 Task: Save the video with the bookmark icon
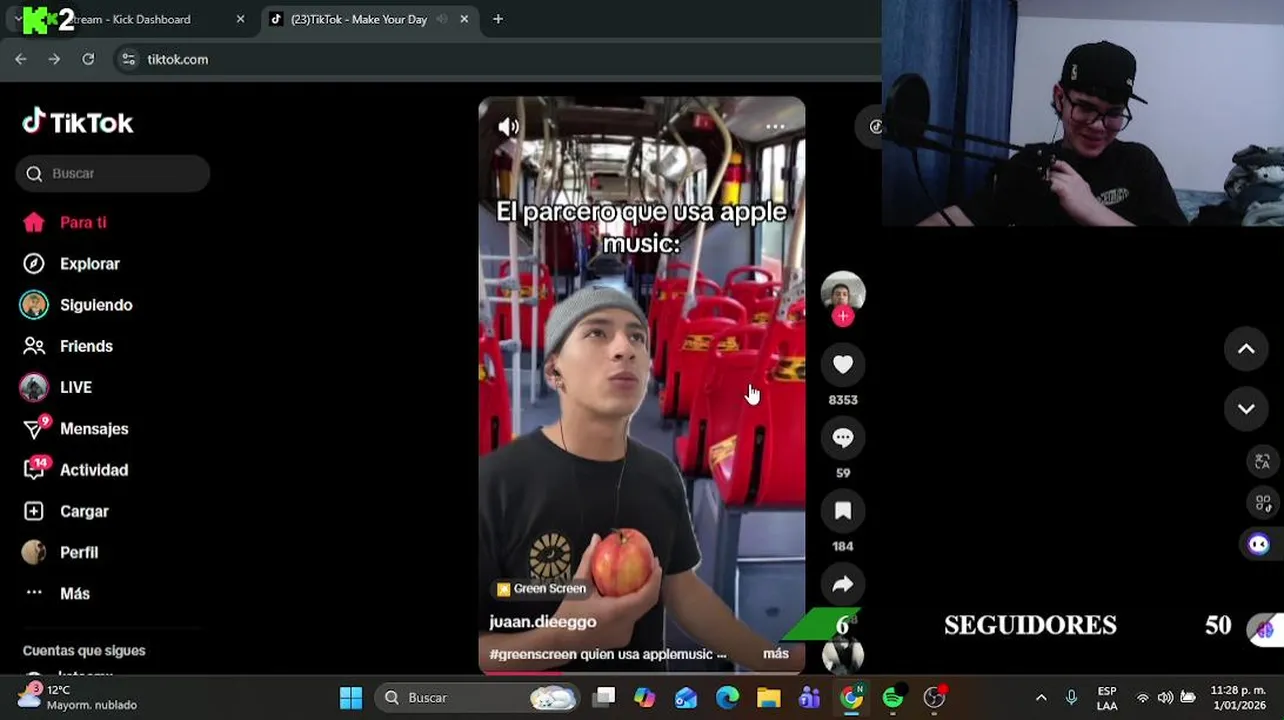tap(843, 511)
